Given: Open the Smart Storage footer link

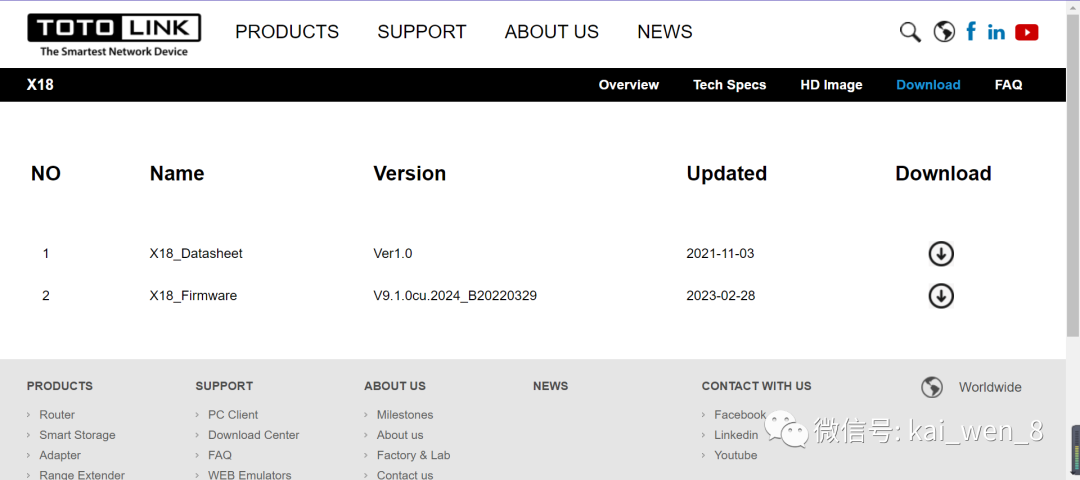Looking at the screenshot, I should (x=77, y=435).
